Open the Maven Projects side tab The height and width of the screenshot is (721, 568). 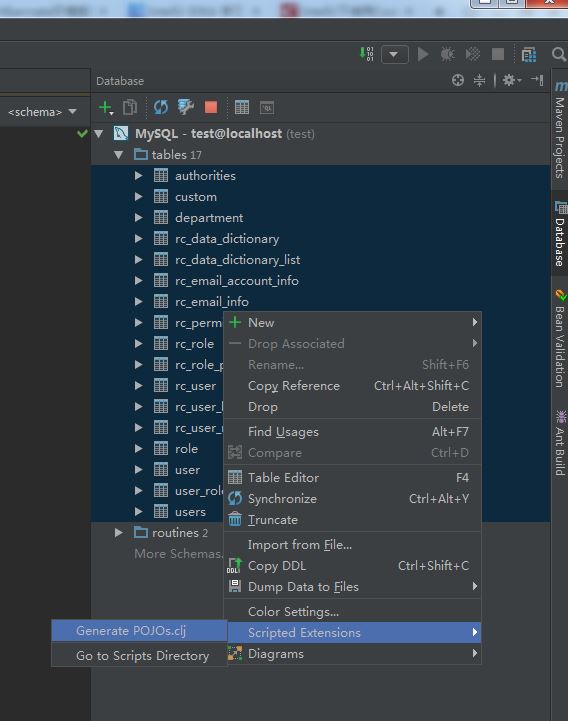pos(560,131)
